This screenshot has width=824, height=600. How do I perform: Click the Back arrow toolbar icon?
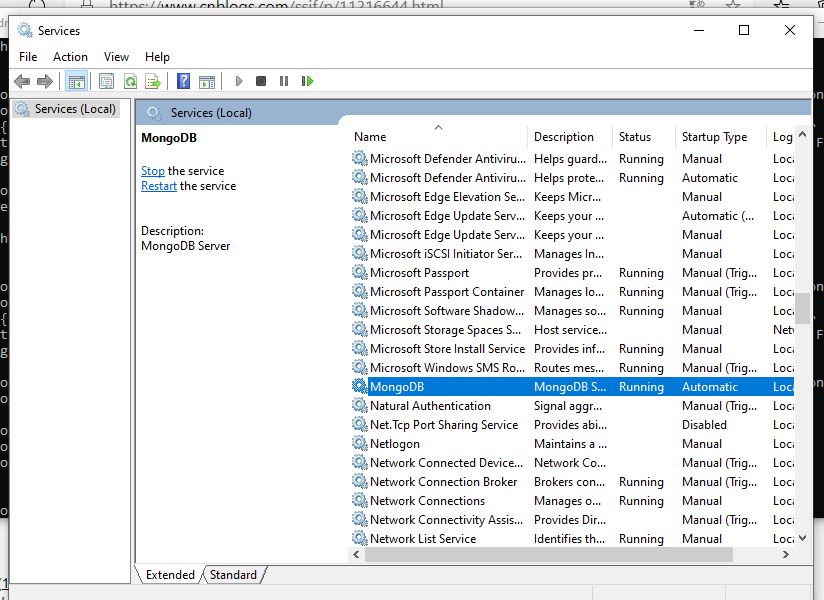click(22, 81)
